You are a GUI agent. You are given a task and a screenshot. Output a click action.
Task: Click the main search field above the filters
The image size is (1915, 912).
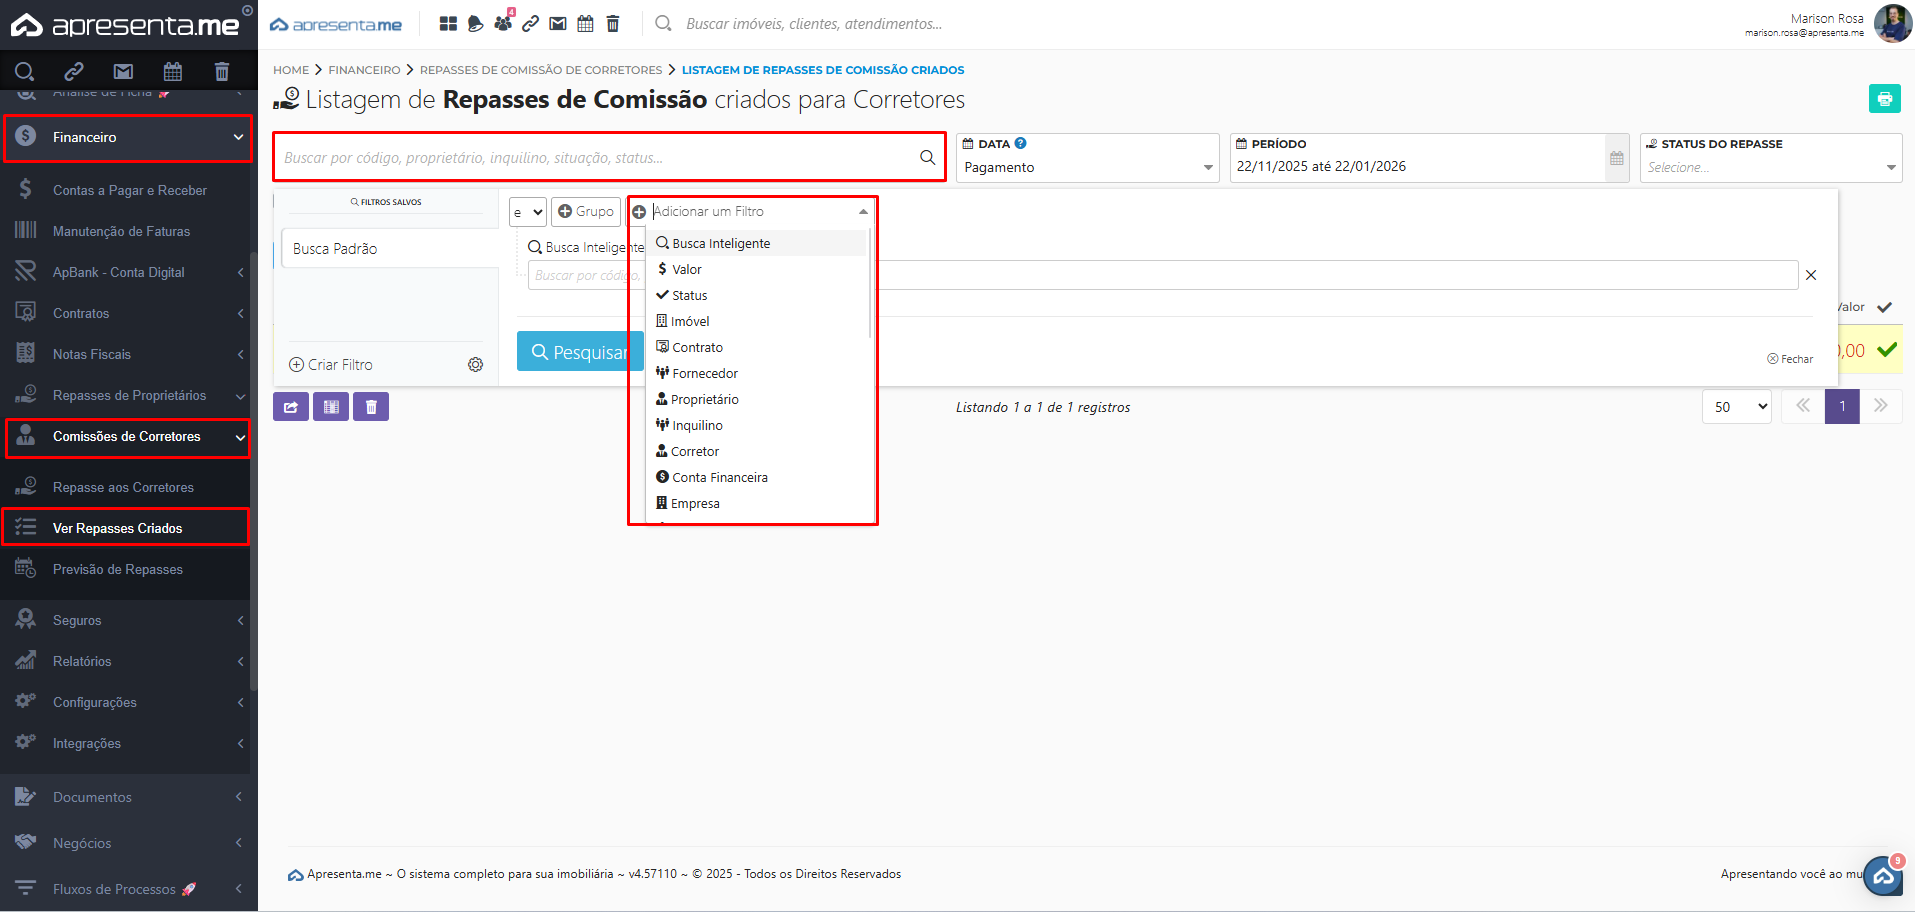click(x=600, y=158)
